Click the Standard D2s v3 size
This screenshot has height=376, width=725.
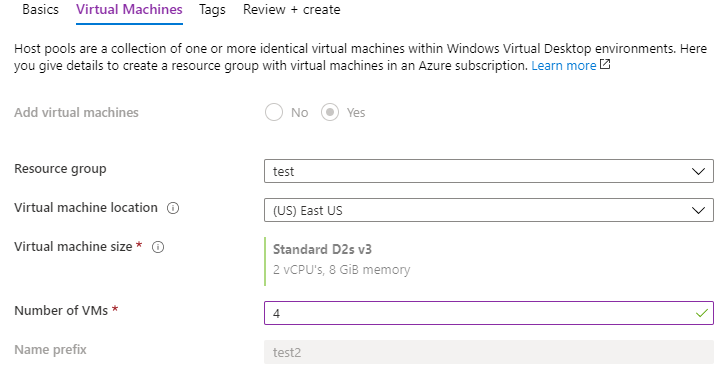click(x=322, y=249)
